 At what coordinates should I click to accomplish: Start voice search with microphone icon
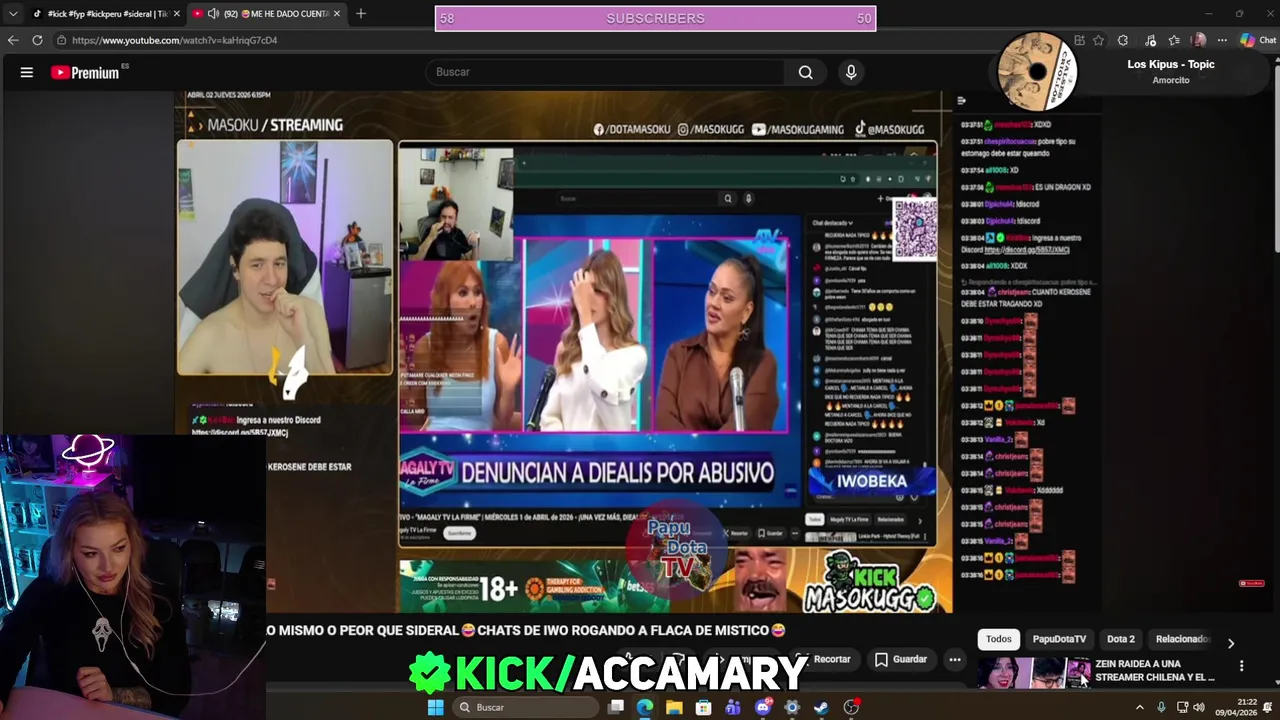tap(851, 72)
